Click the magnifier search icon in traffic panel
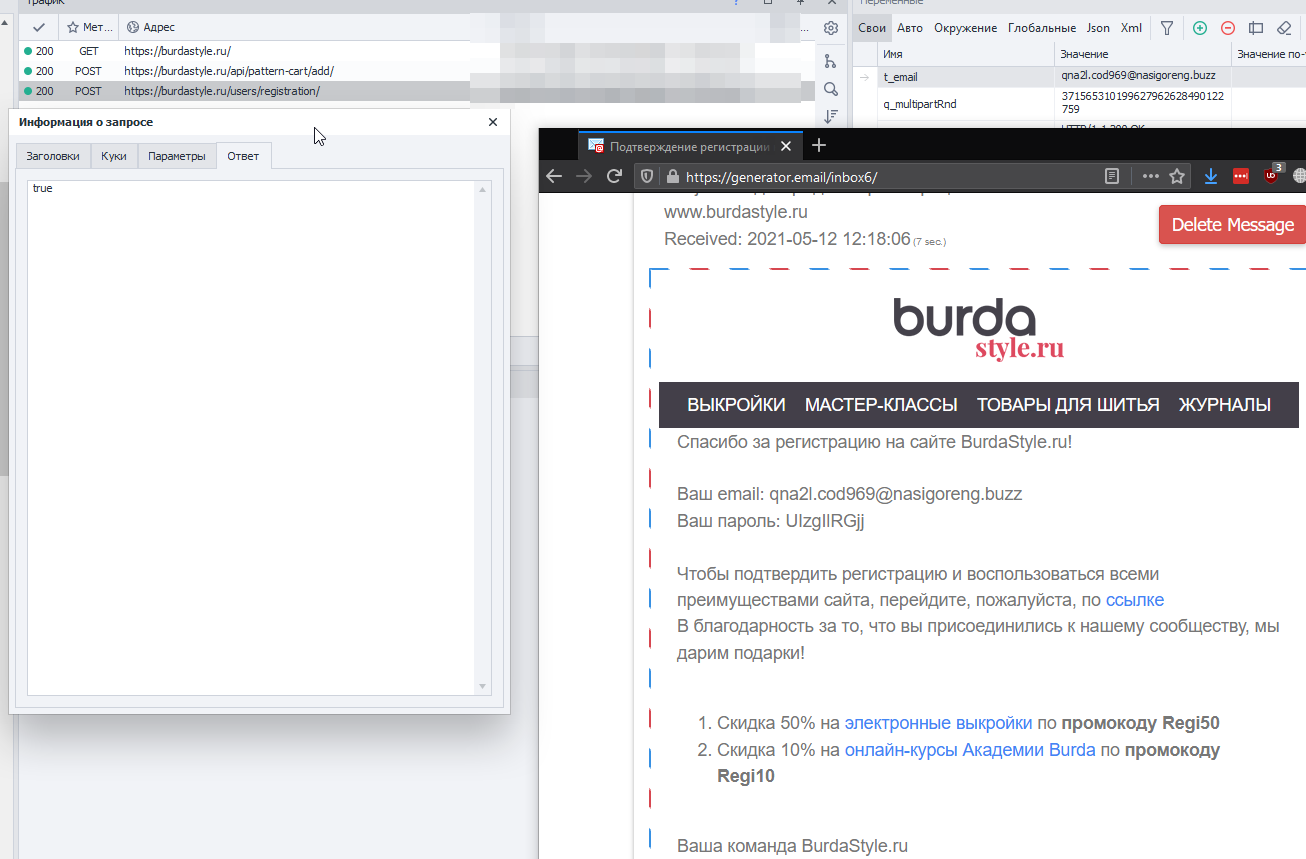 click(830, 89)
